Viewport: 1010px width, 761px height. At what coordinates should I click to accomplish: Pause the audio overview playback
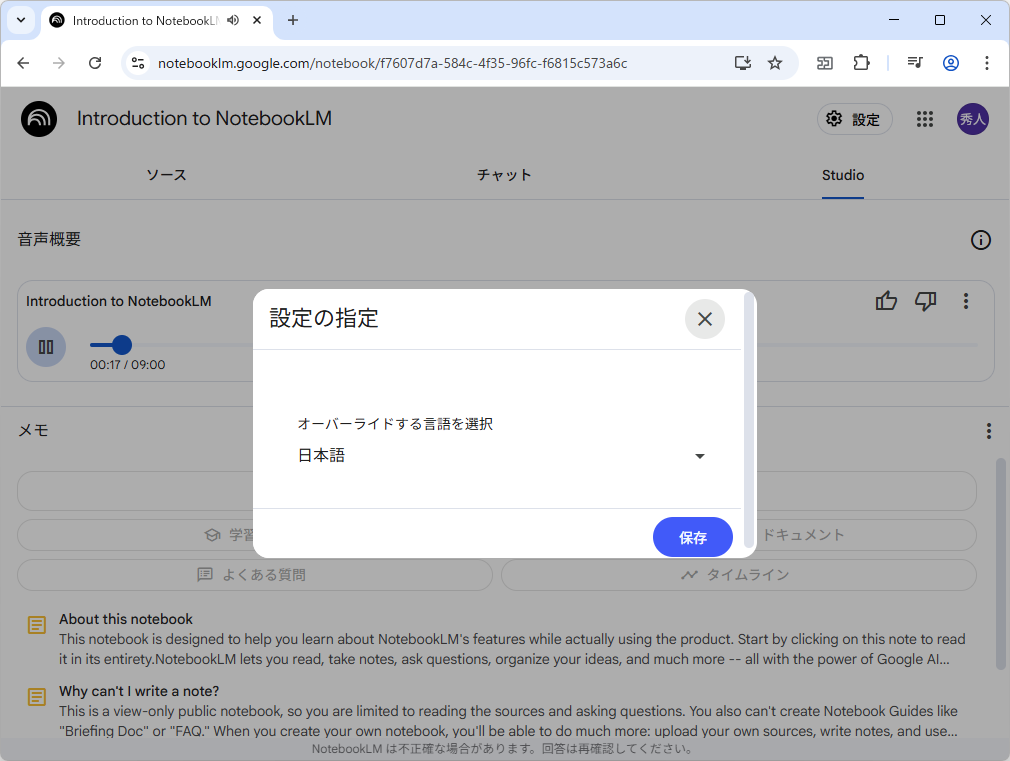(46, 346)
